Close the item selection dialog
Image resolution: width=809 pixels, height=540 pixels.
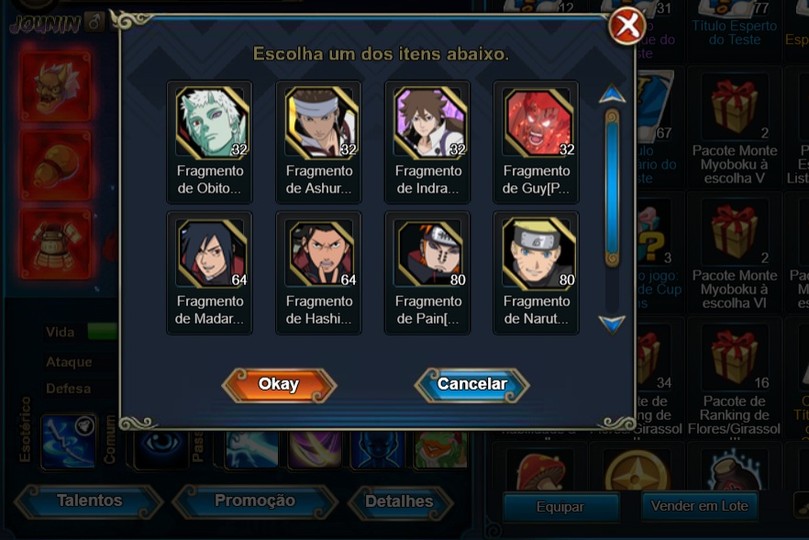[x=627, y=26]
